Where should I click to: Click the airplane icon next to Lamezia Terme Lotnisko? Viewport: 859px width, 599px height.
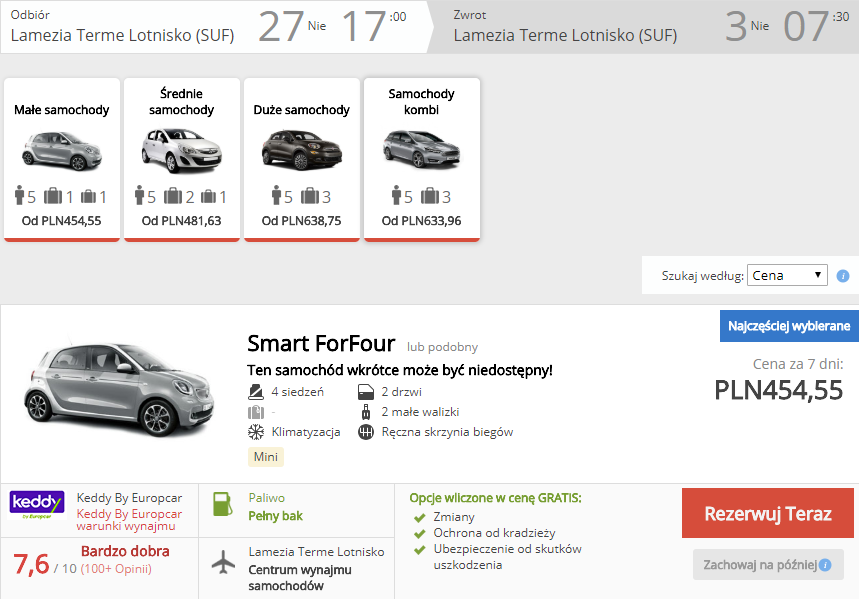(223, 562)
